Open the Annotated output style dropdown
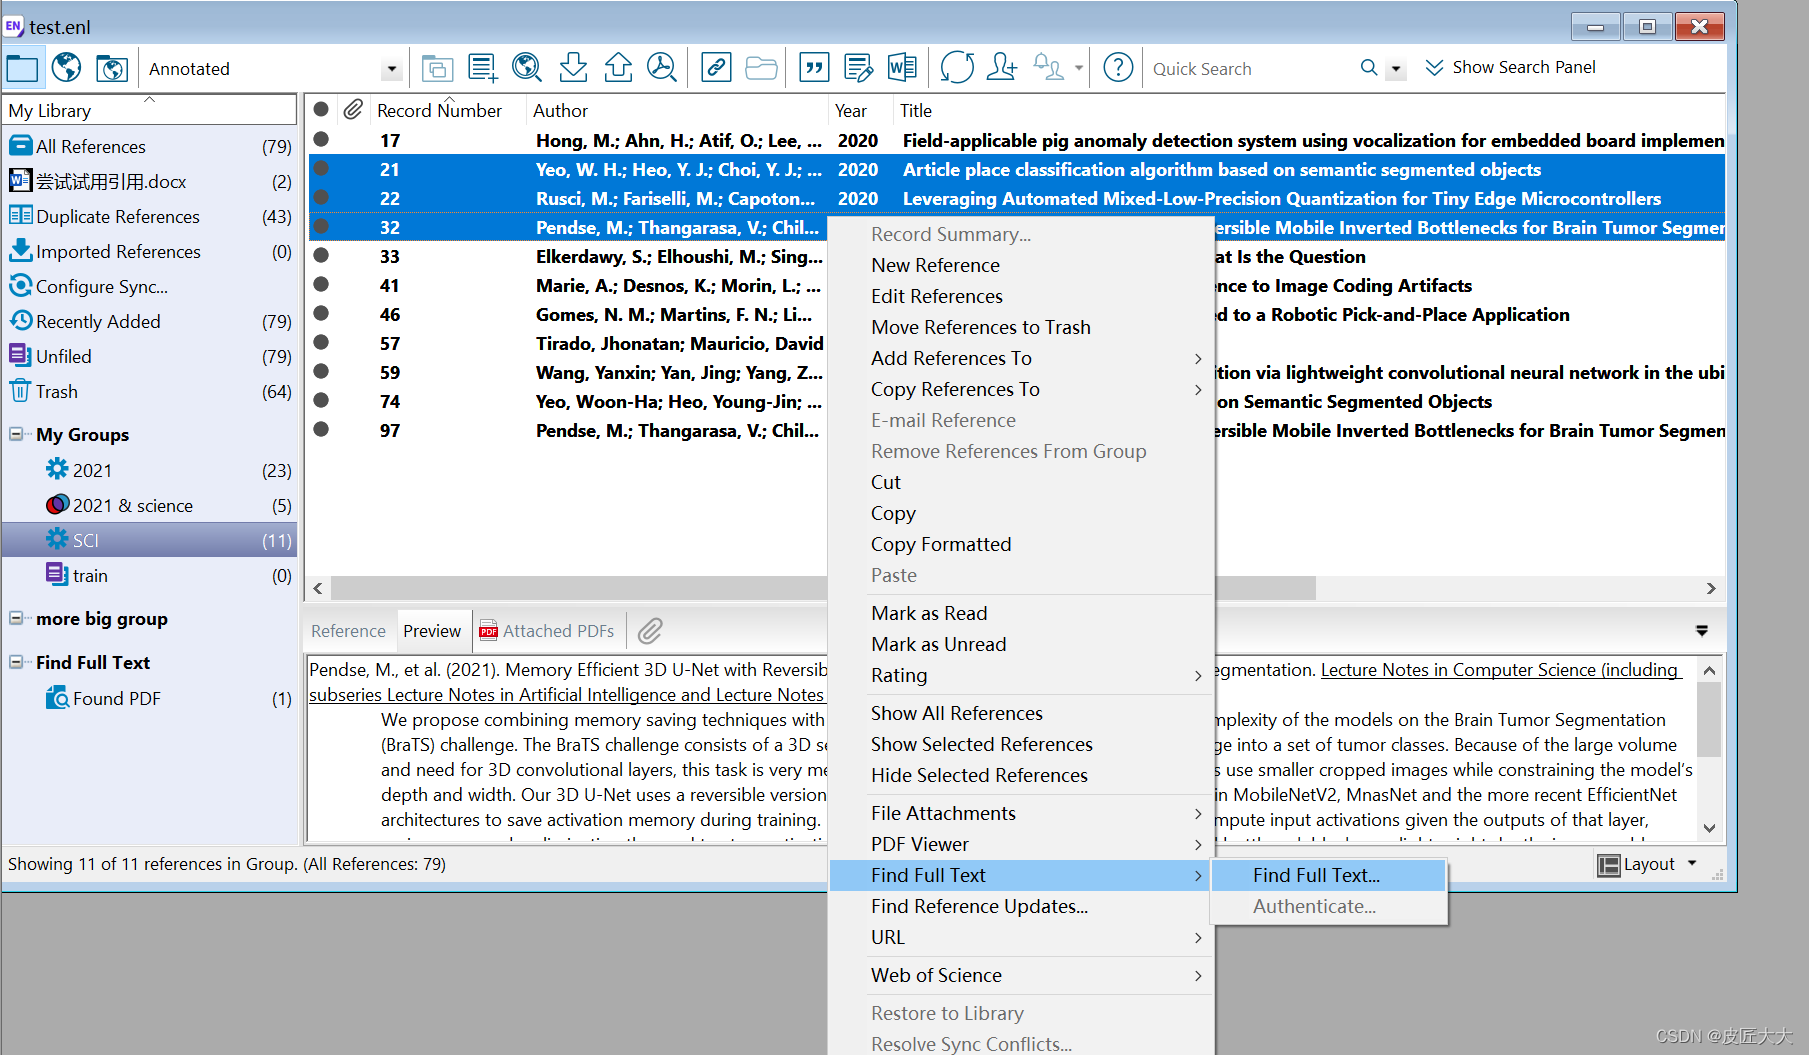This screenshot has height=1055, width=1809. 391,69
